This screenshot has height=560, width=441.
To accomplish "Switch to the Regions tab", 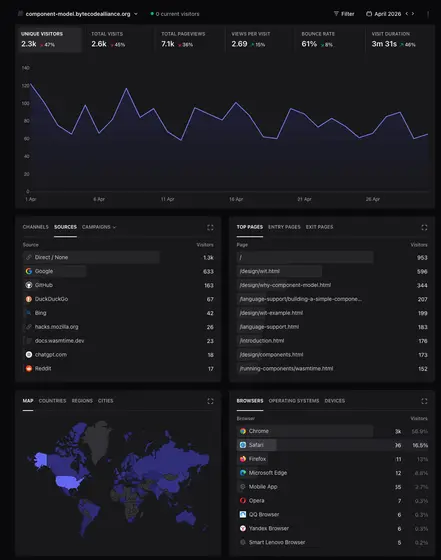I will 82,401.
